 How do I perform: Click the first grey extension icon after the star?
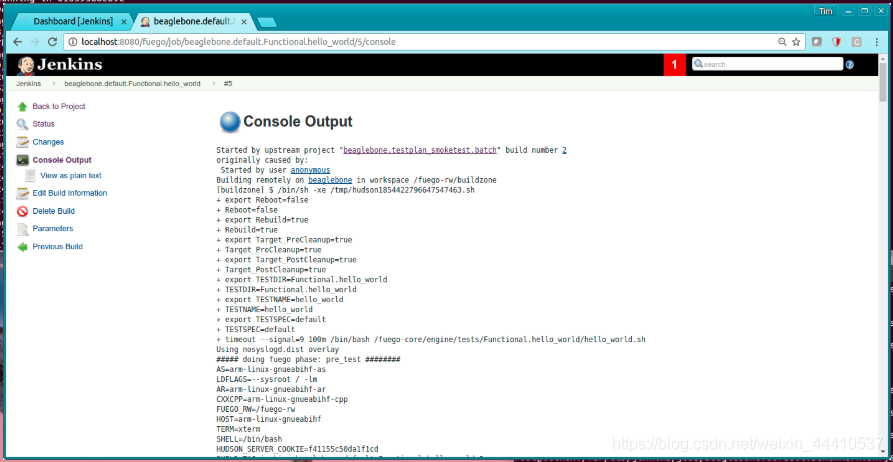[x=816, y=42]
